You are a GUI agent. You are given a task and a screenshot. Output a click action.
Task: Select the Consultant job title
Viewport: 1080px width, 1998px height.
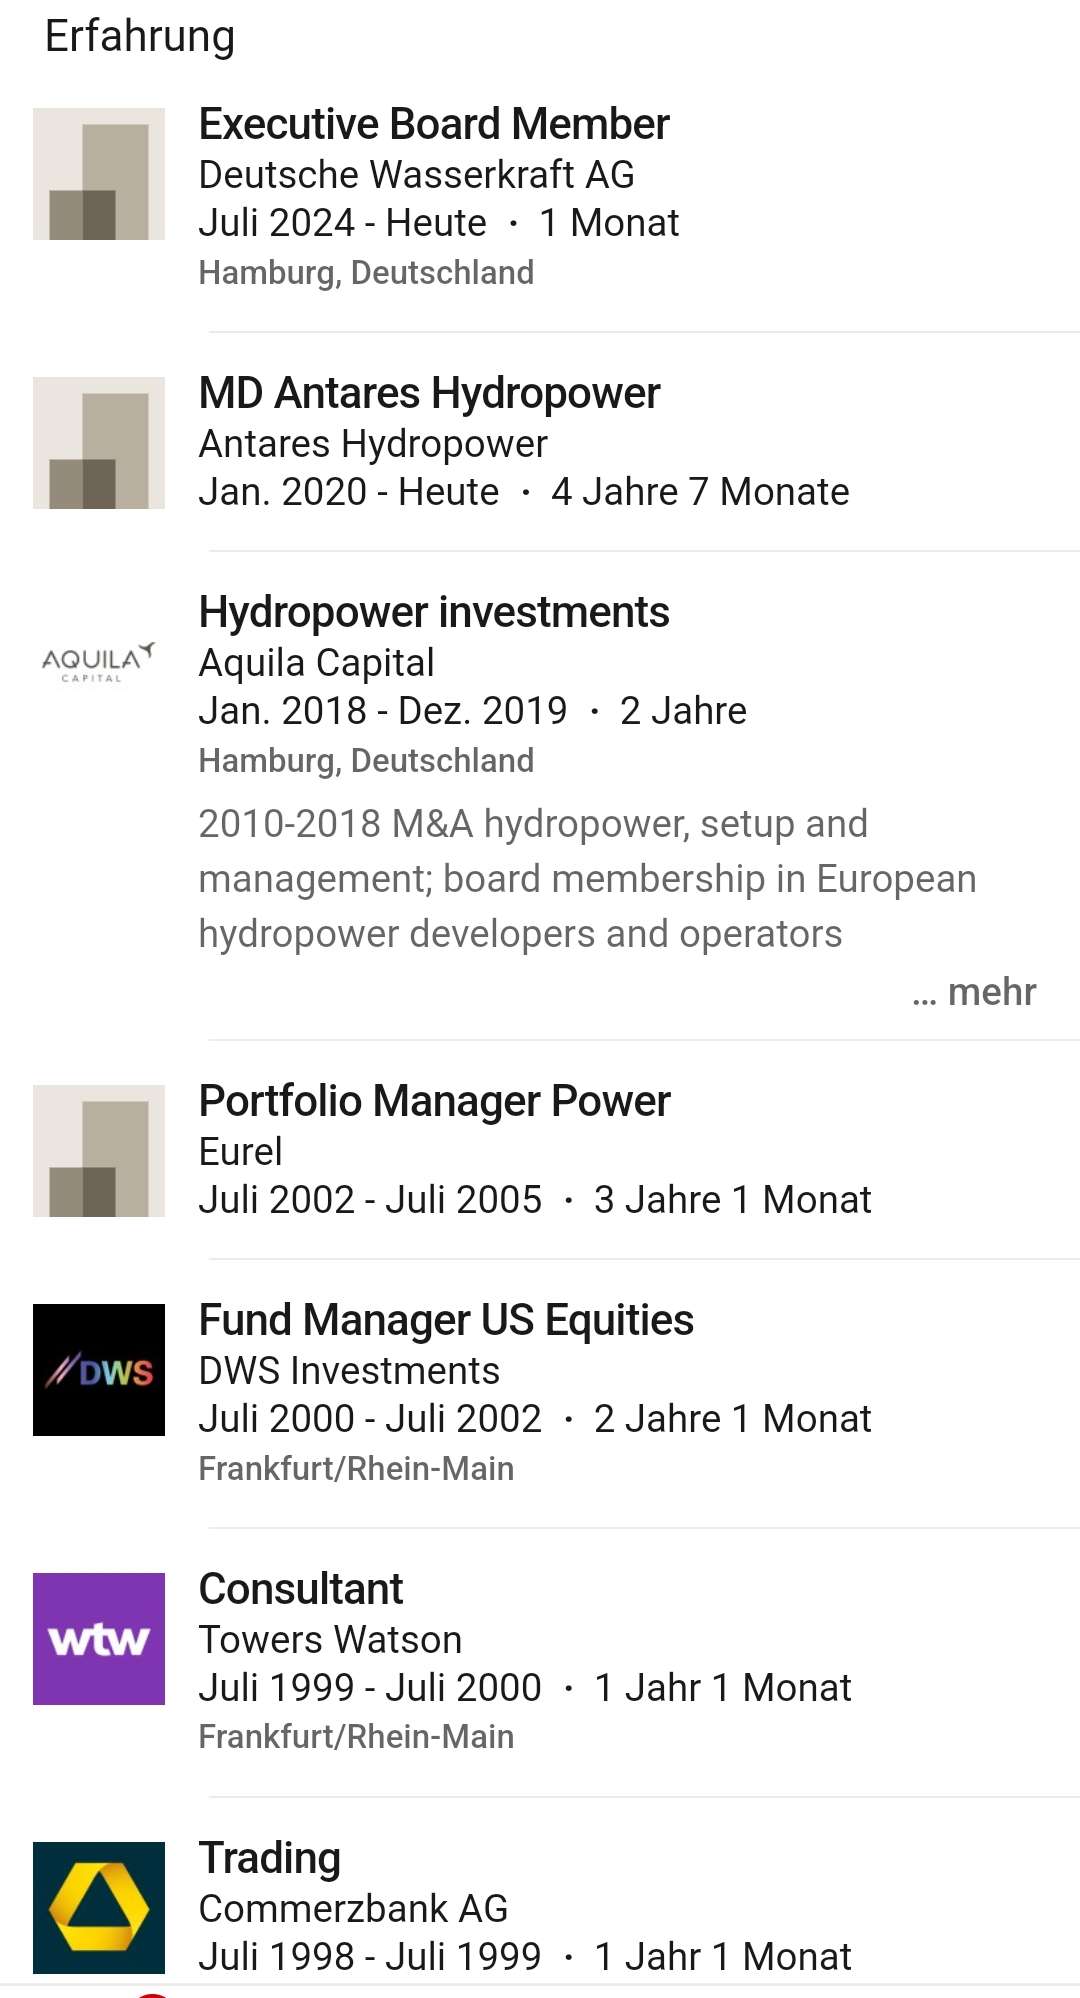(301, 1590)
